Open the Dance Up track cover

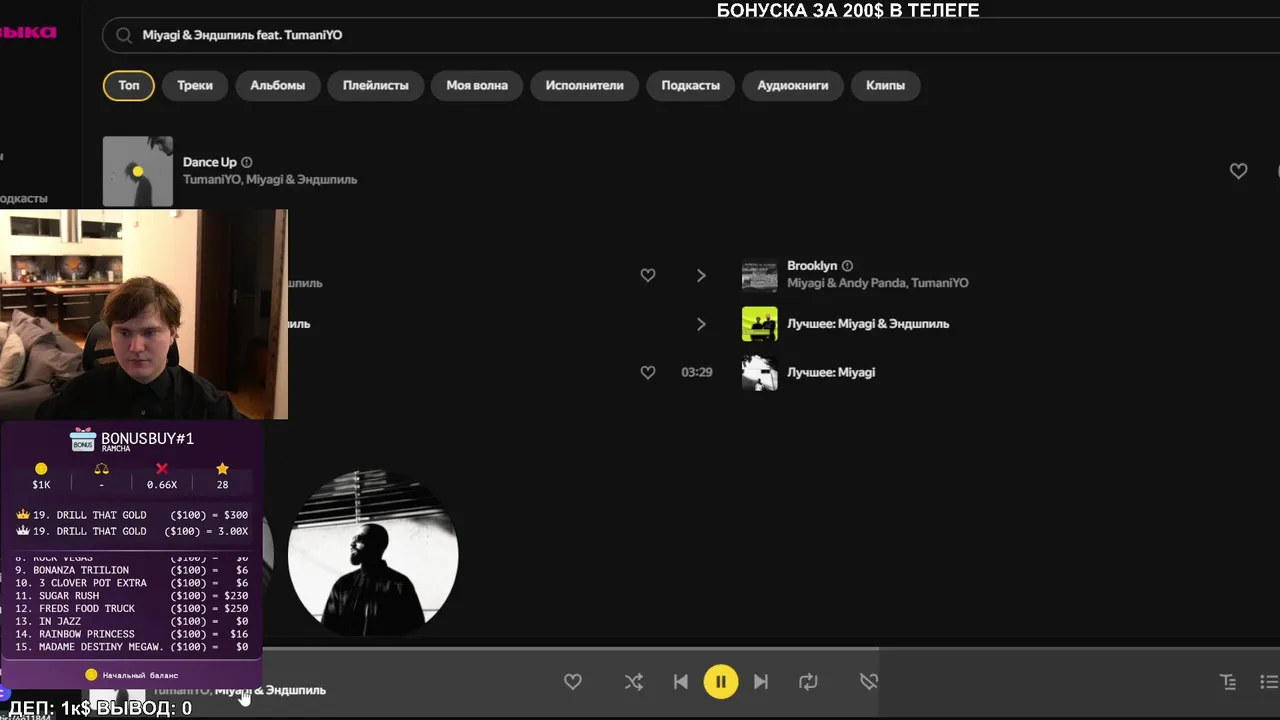(138, 171)
